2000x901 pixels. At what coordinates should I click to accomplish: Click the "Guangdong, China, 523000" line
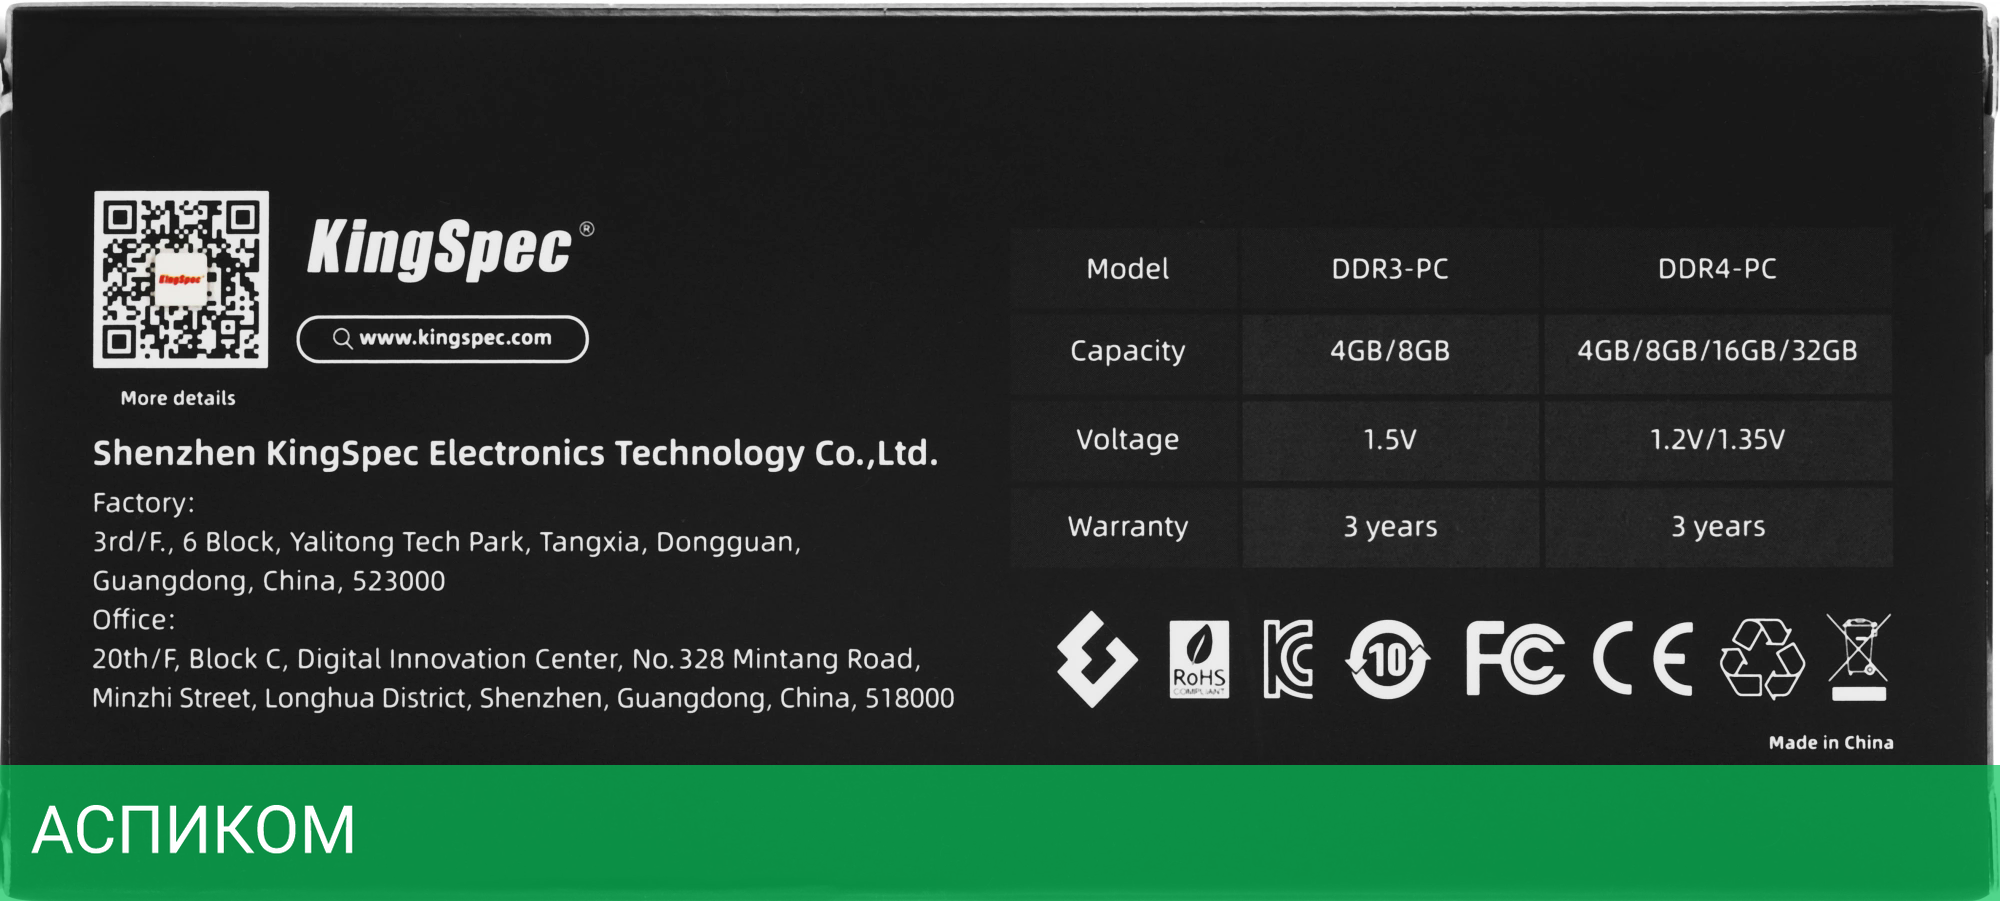click(269, 581)
